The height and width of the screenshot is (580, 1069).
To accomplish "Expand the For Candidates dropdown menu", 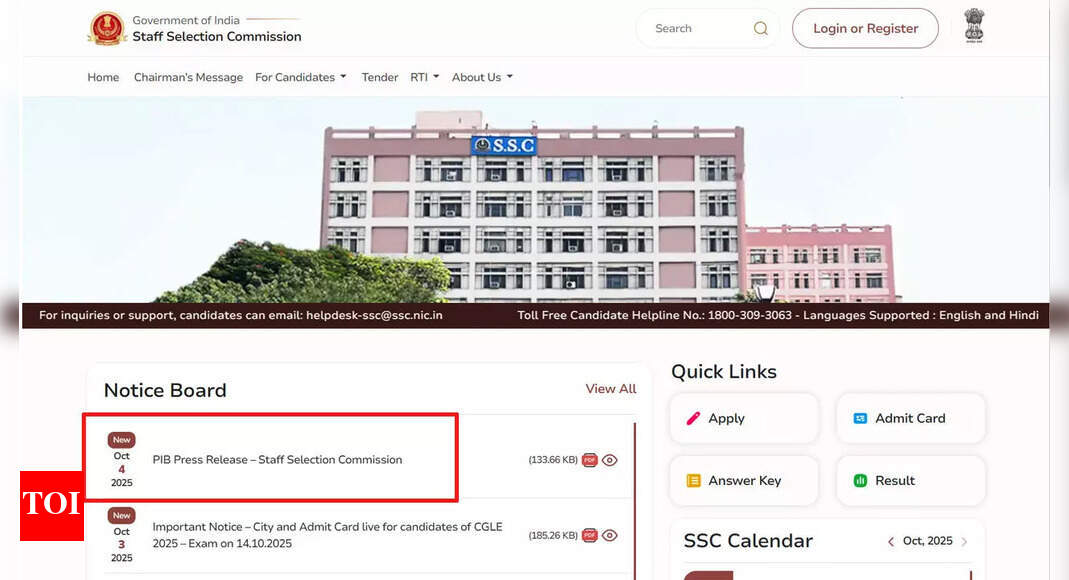I will pyautogui.click(x=300, y=77).
